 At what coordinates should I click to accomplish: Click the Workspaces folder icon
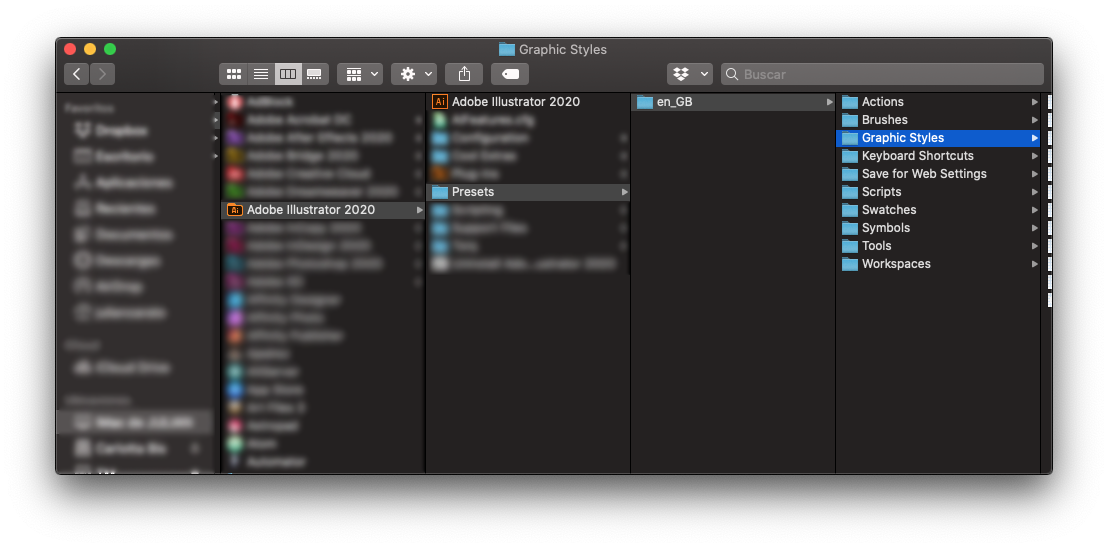(849, 264)
